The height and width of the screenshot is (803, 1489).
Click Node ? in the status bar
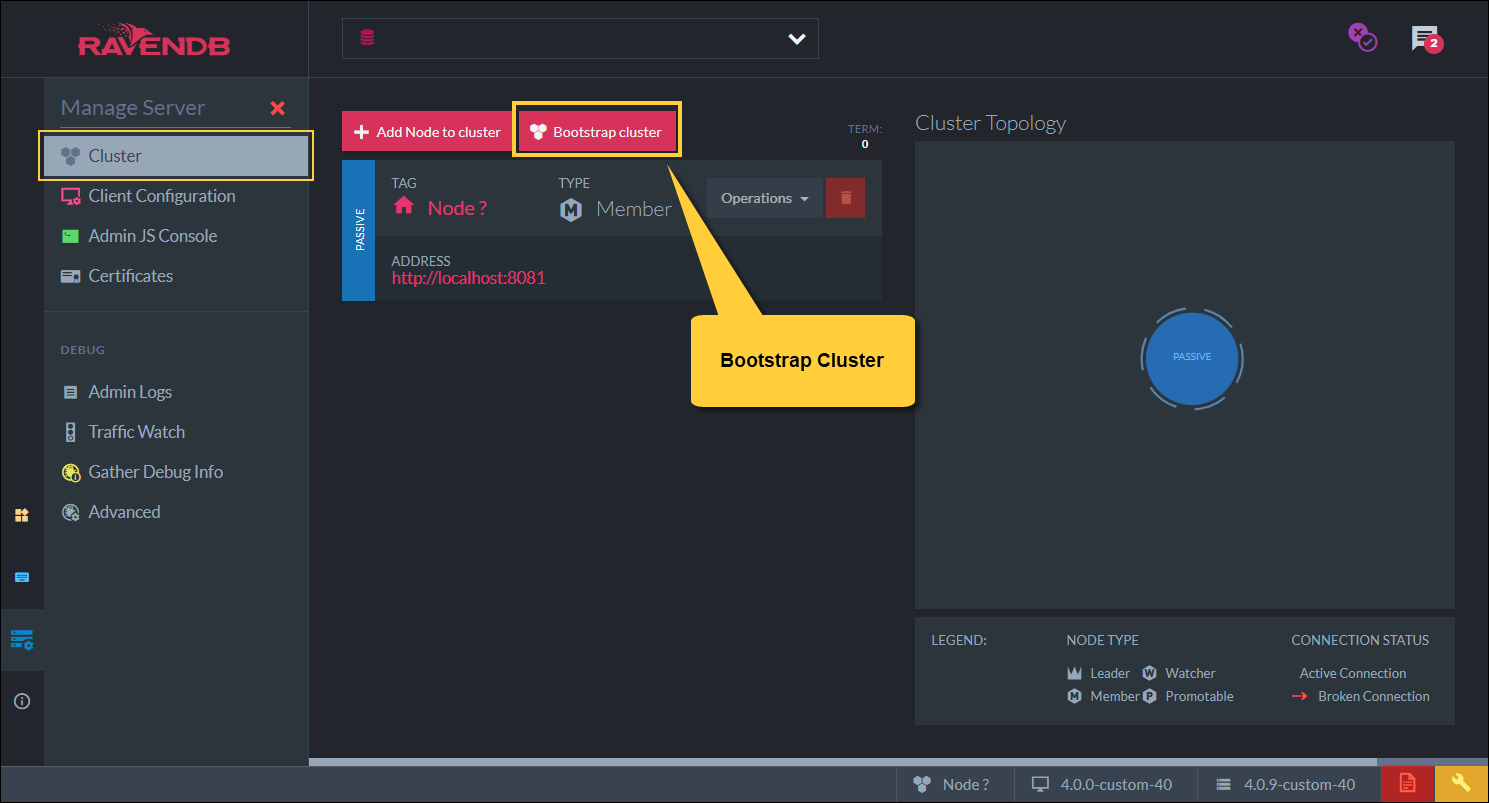point(952,785)
